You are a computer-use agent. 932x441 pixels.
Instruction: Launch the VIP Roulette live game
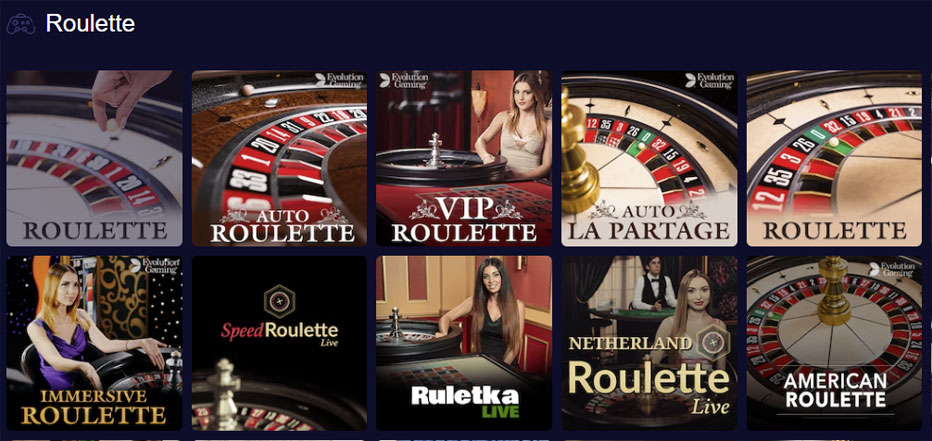(x=464, y=158)
